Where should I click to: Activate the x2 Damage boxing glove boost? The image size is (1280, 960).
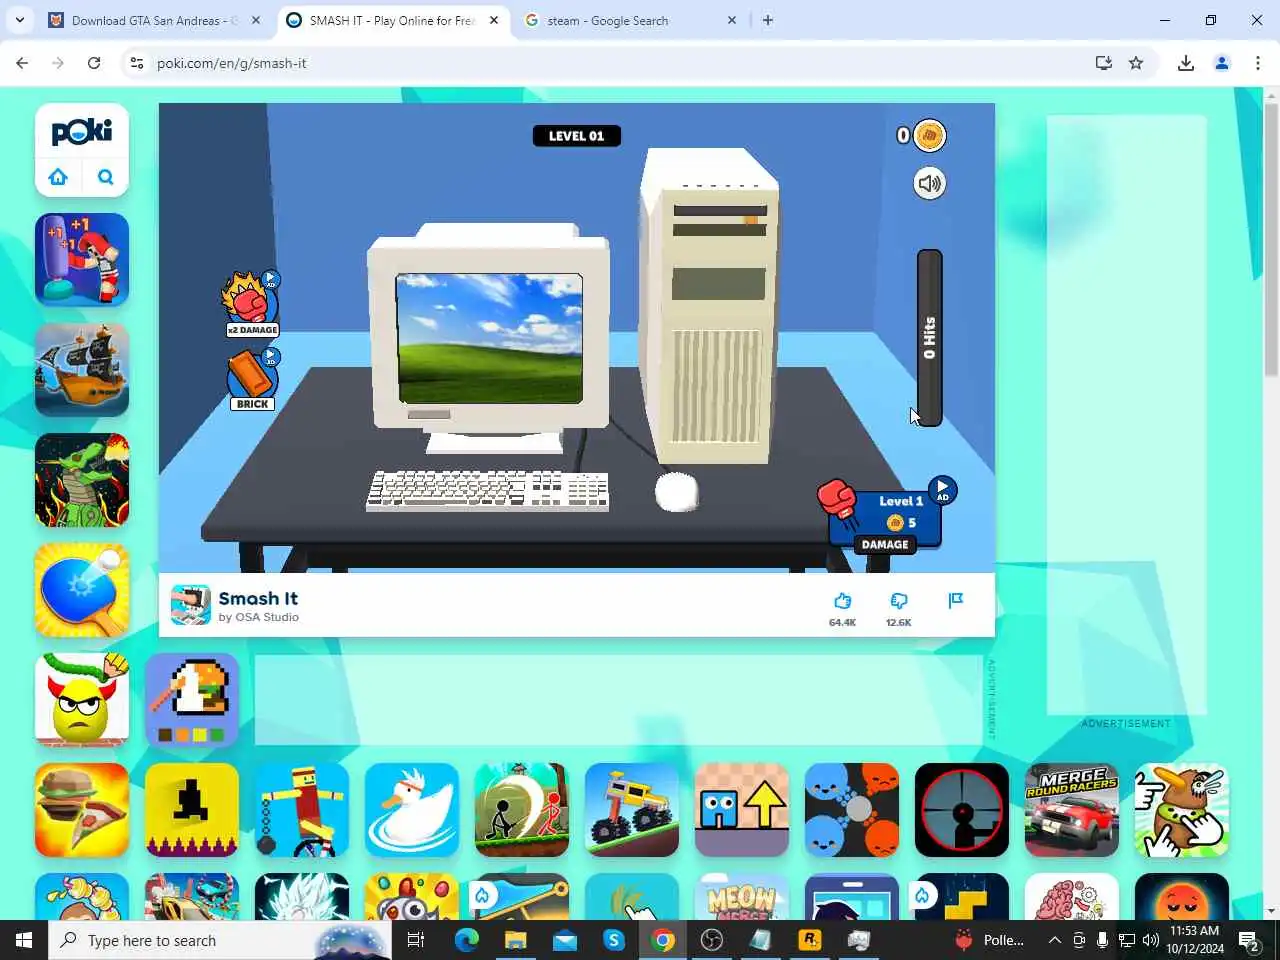pos(251,303)
